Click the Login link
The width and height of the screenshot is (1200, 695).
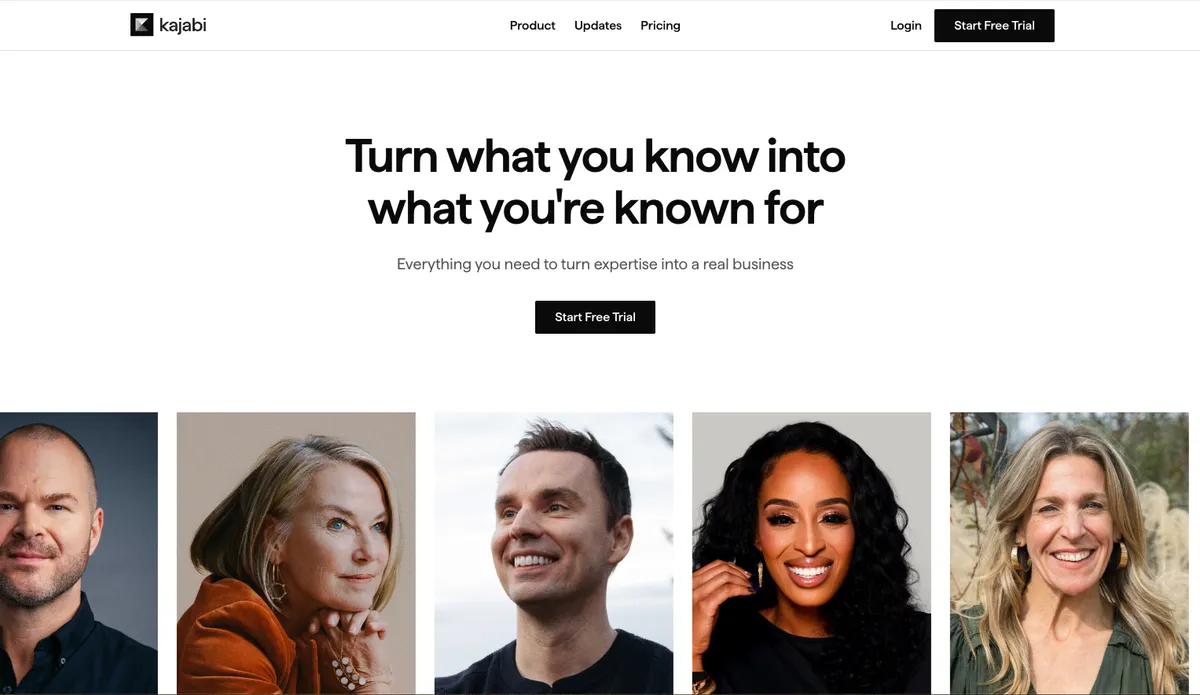click(x=906, y=26)
